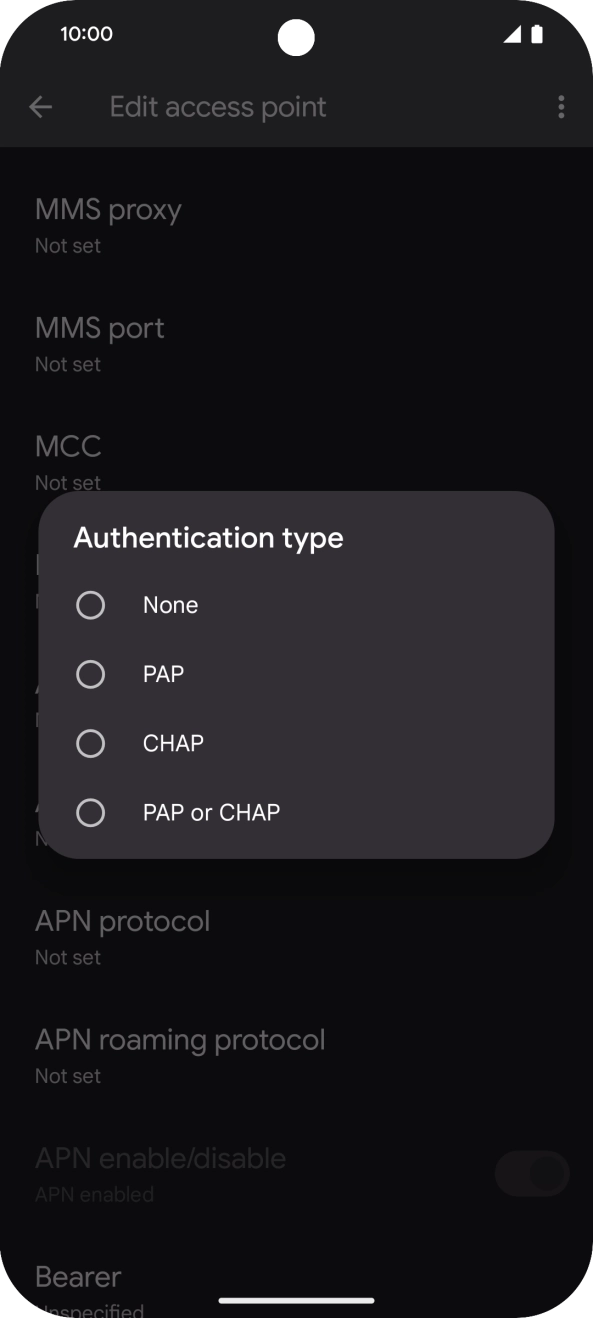
Task: Select the None radio button
Action: pos(91,605)
